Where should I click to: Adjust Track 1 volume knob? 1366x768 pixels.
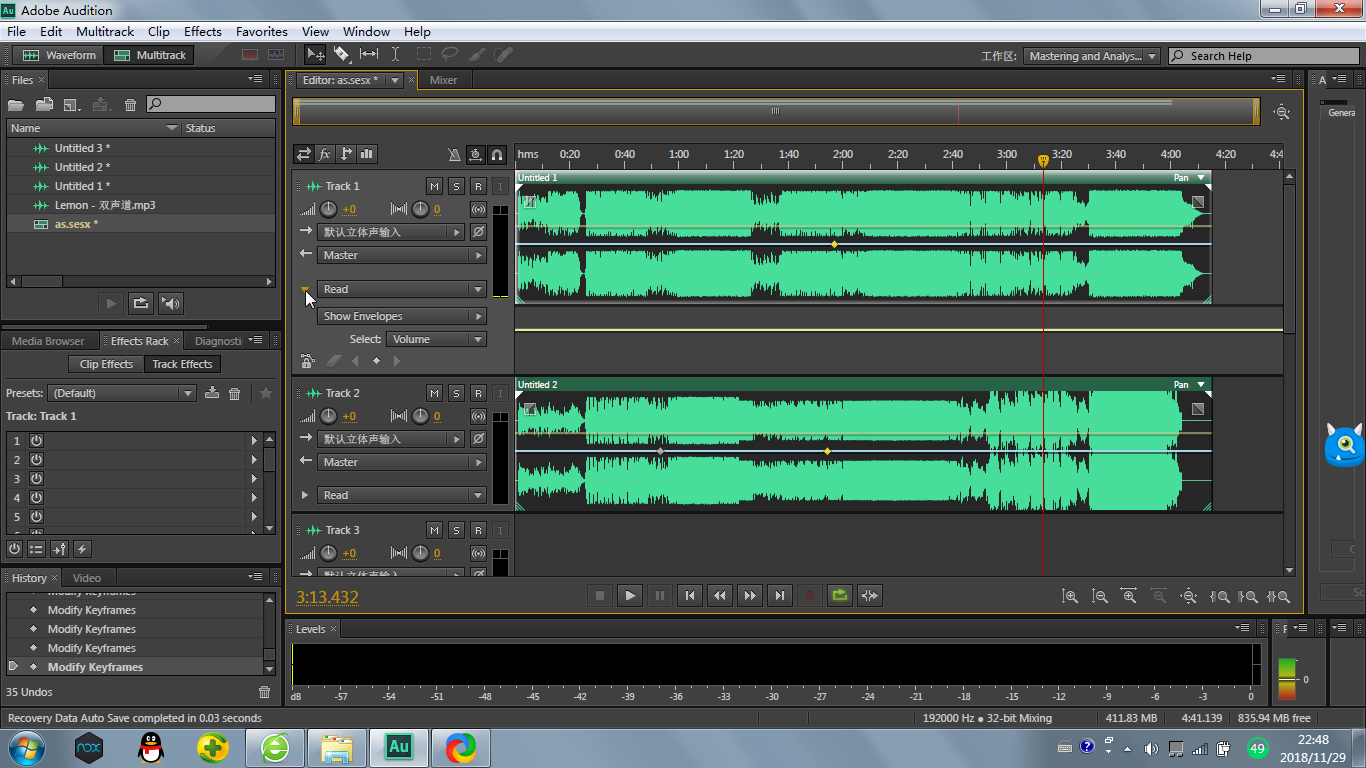tap(328, 209)
